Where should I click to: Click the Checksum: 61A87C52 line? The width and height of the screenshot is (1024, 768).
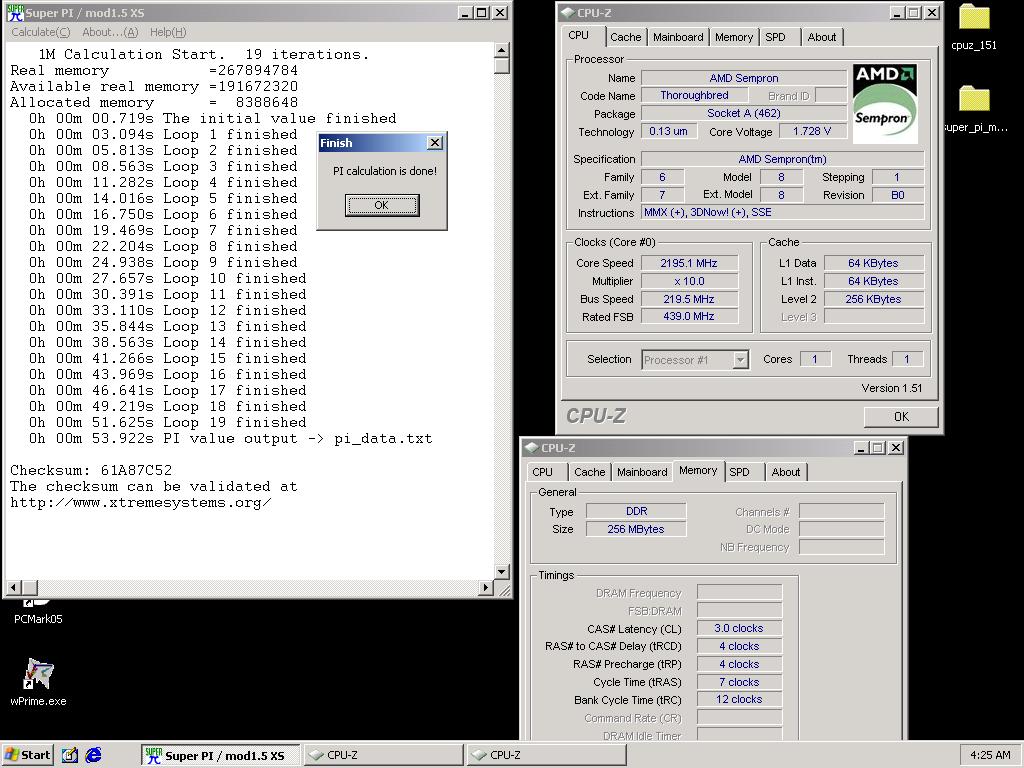[91, 470]
